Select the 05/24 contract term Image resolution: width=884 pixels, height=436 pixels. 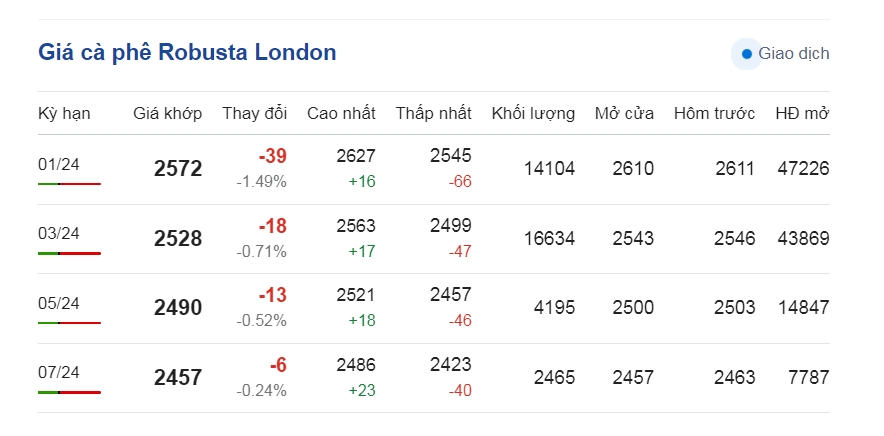(59, 303)
